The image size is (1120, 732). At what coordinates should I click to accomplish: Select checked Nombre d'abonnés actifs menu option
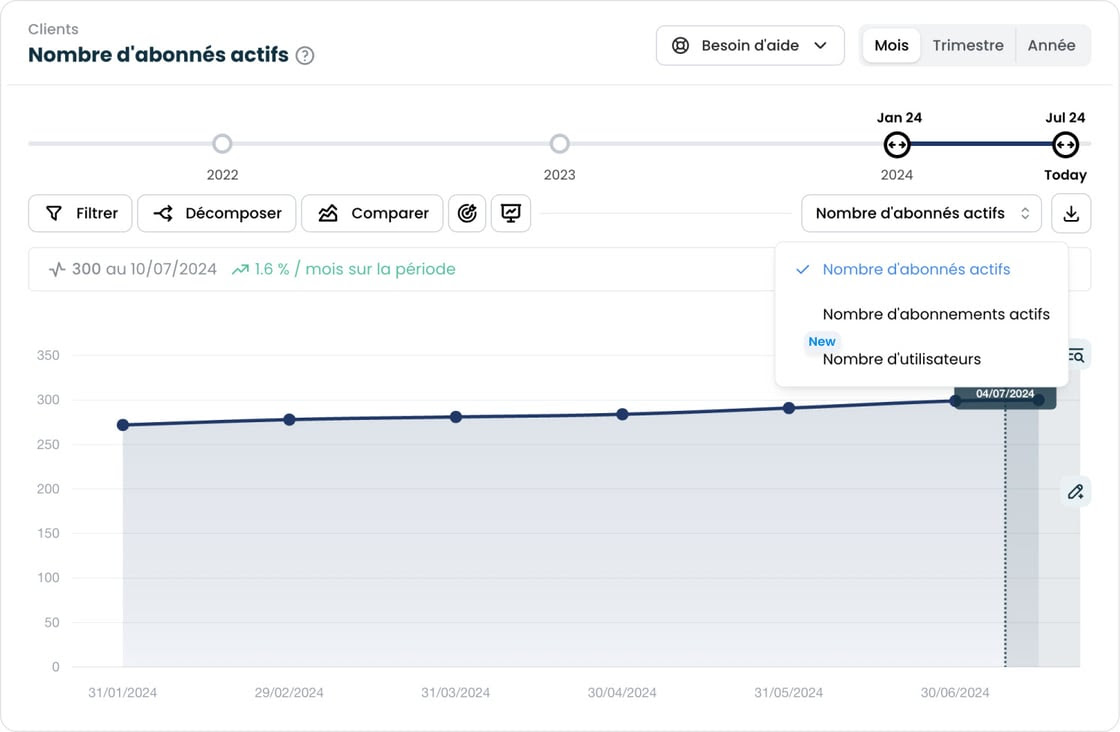(x=915, y=269)
